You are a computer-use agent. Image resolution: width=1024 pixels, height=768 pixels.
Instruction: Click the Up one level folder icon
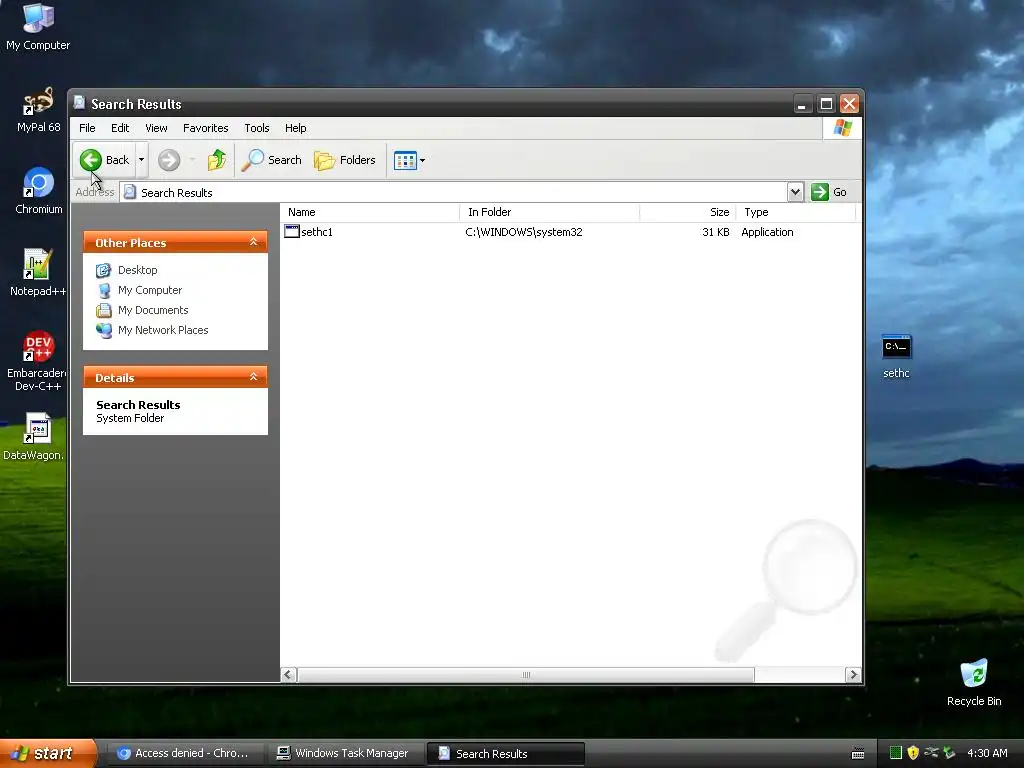click(217, 160)
